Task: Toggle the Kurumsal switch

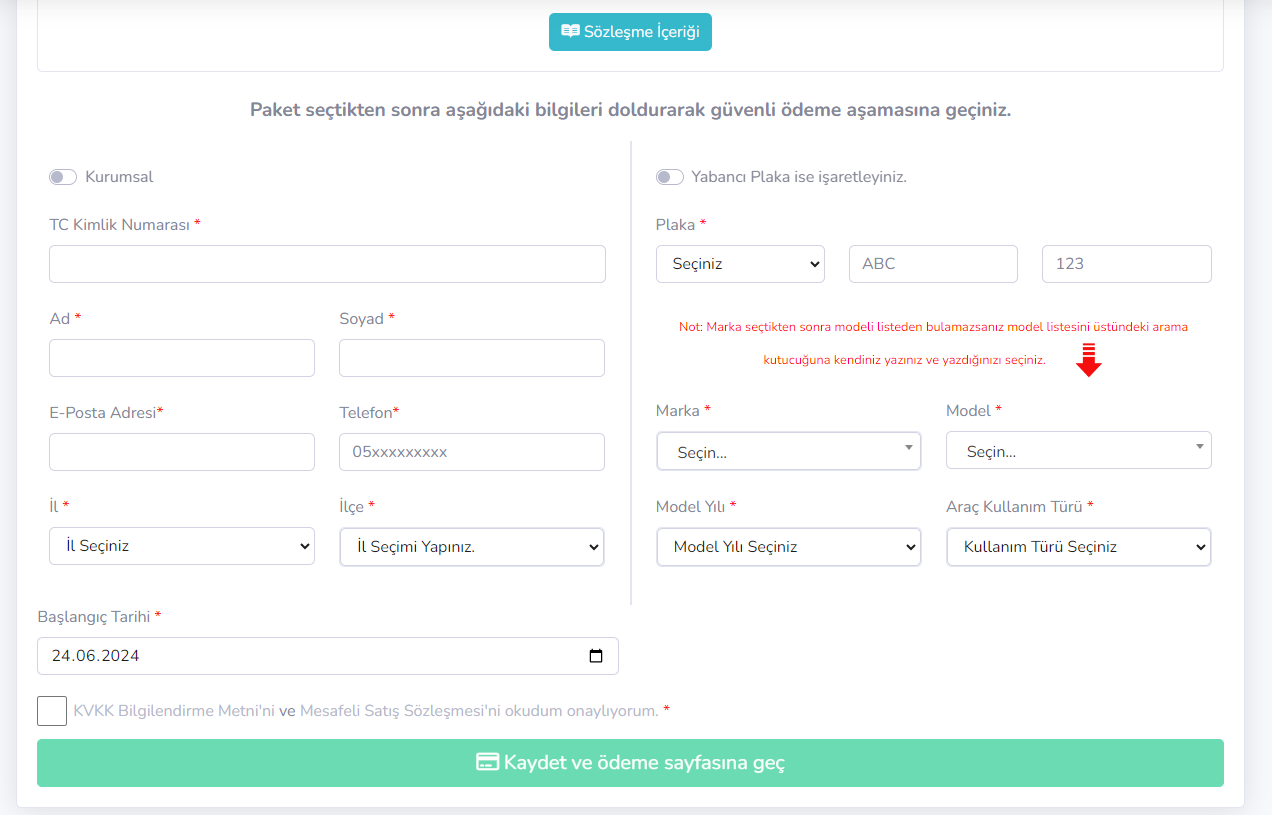Action: pos(63,177)
